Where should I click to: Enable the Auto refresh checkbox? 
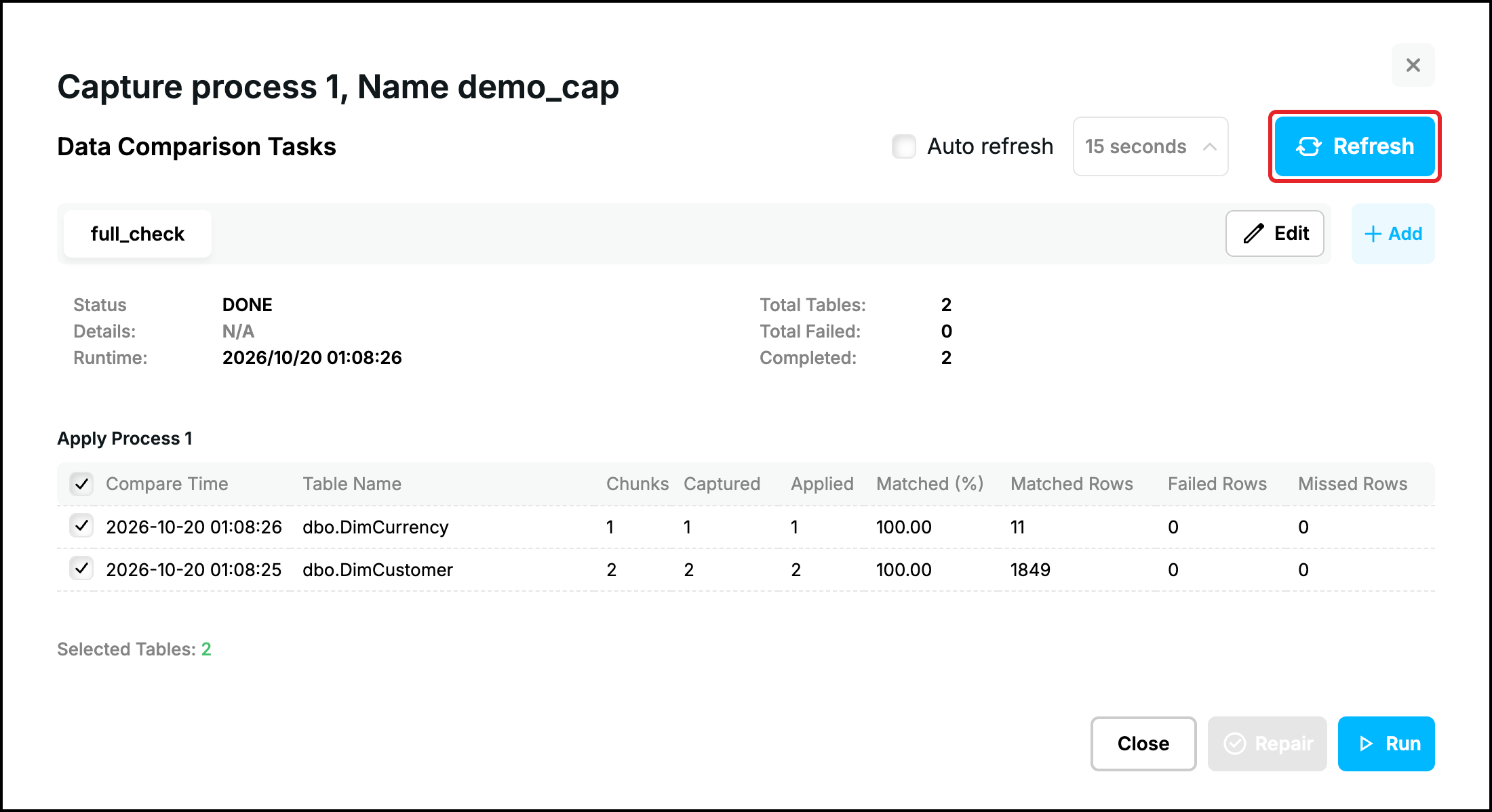click(904, 147)
